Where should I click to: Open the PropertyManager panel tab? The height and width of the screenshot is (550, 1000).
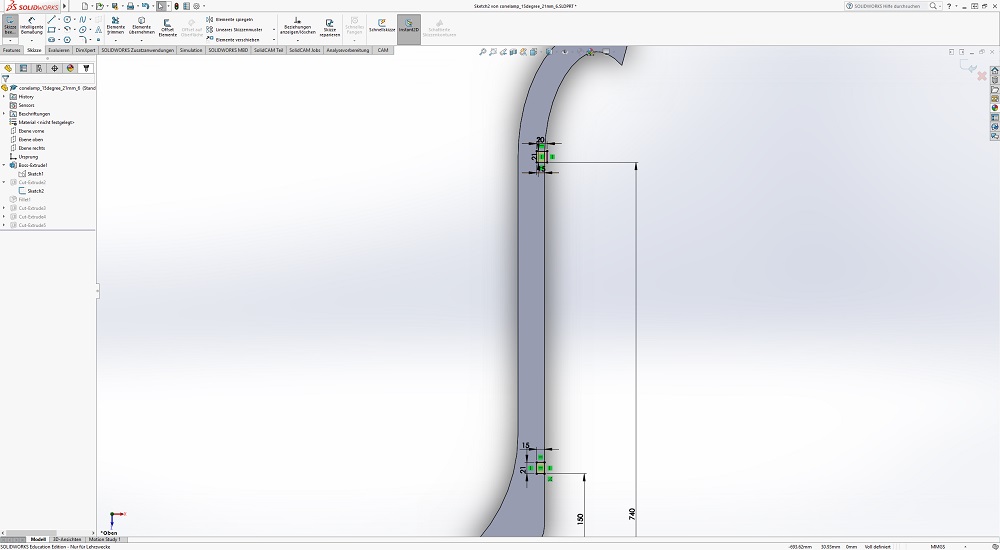[x=24, y=68]
